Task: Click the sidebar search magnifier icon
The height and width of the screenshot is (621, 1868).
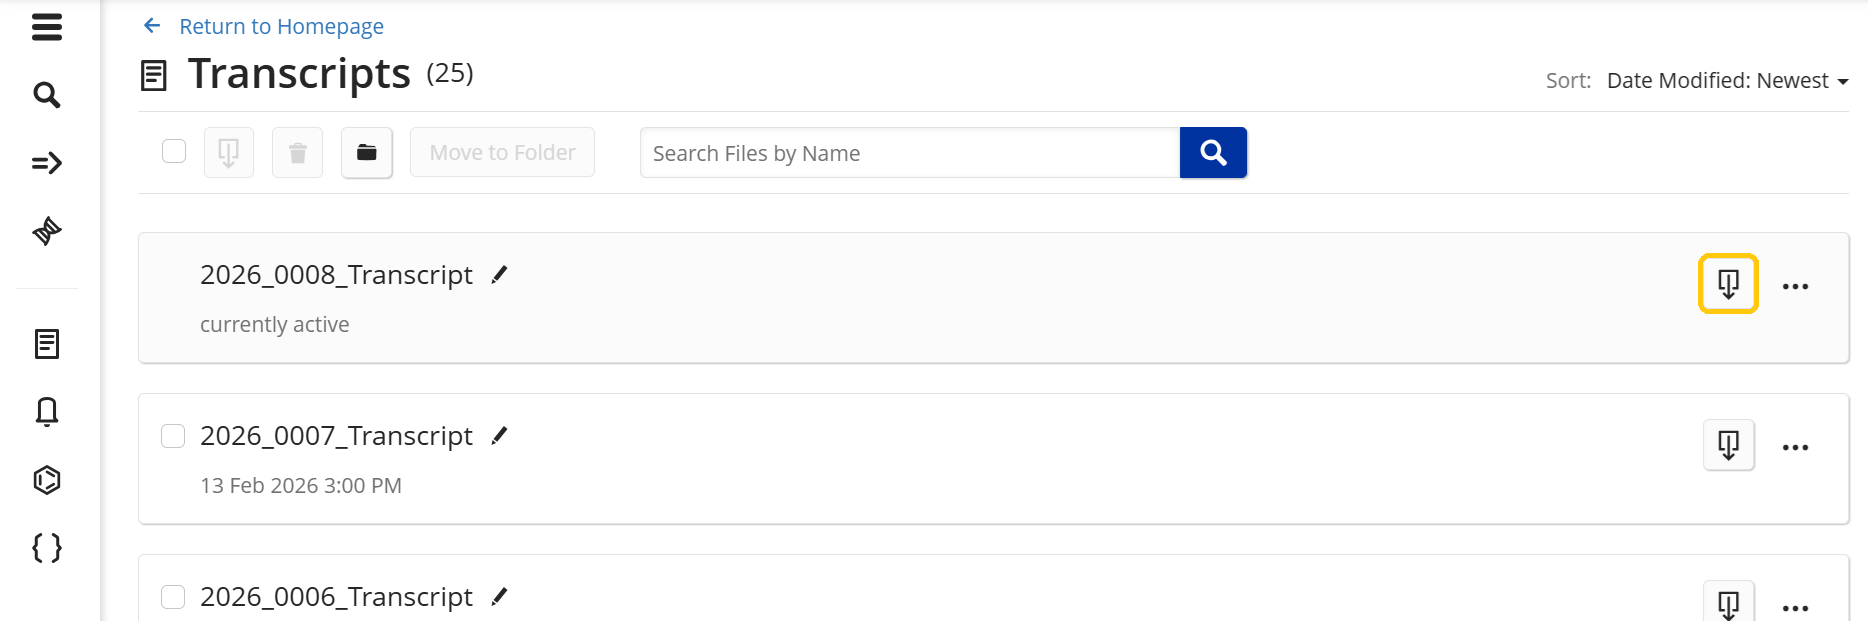Action: click(x=47, y=95)
